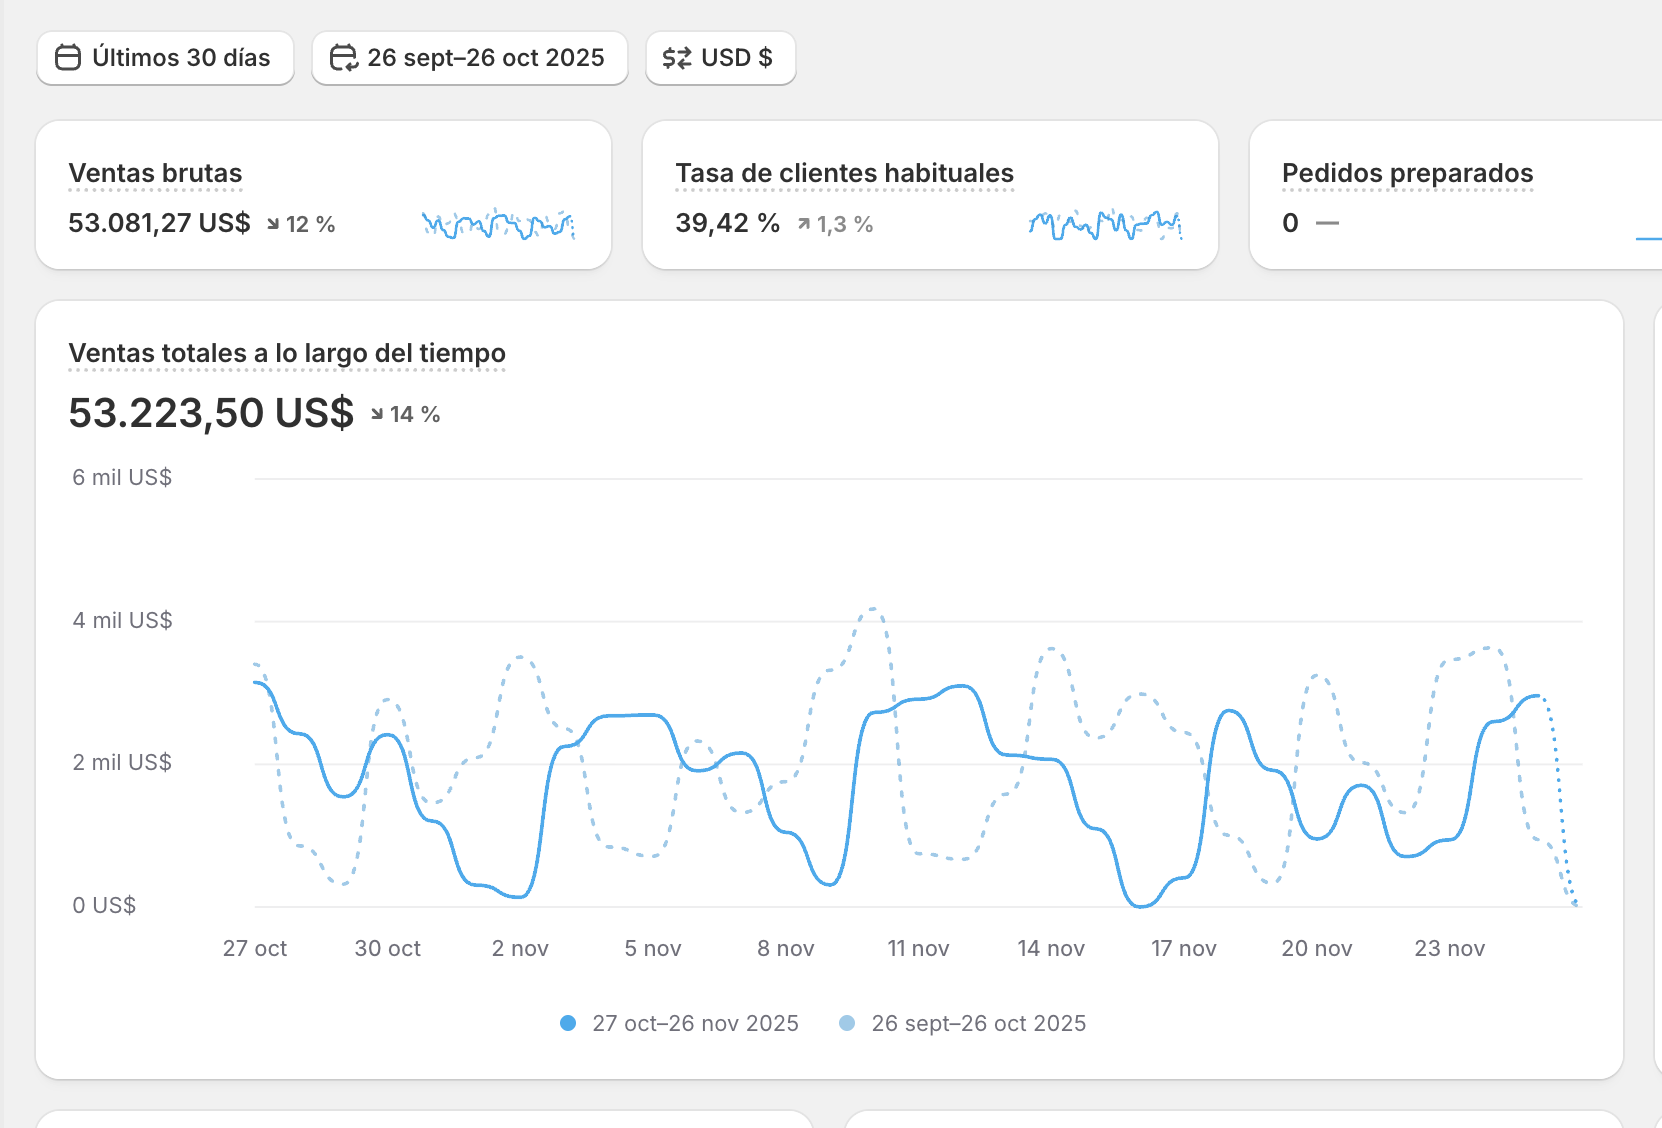Image resolution: width=1662 pixels, height=1128 pixels.
Task: Open the Pedidos preparados card title
Action: pos(1407,173)
